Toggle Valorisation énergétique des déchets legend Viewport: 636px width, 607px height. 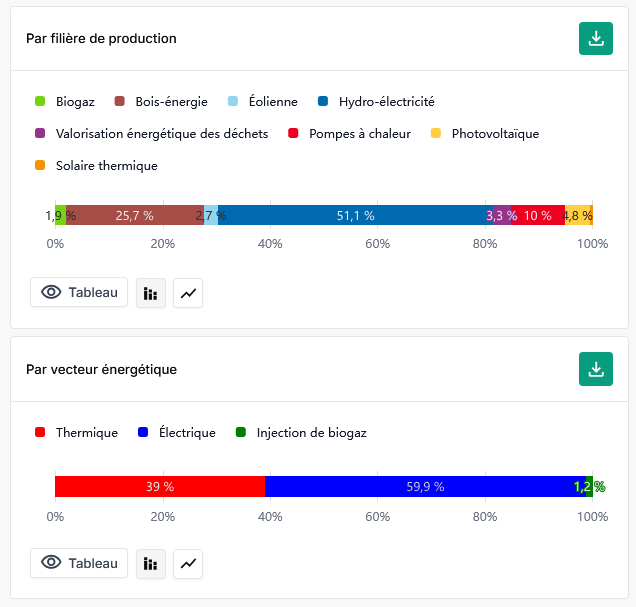click(x=152, y=133)
